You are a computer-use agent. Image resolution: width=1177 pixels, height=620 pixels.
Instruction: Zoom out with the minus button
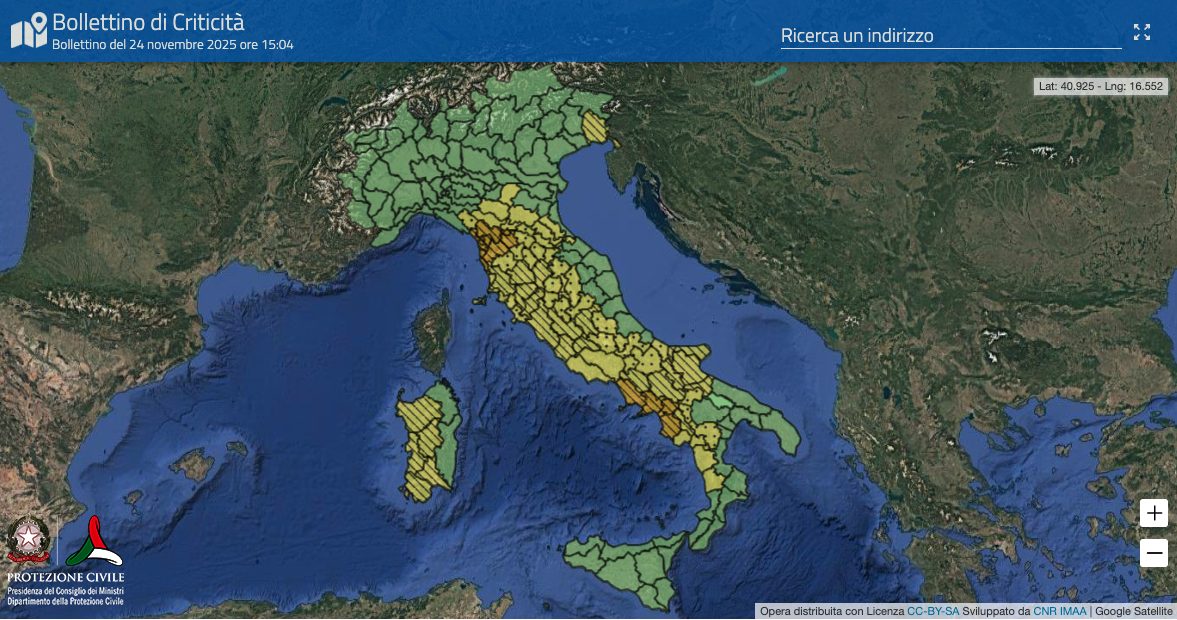tap(1154, 552)
